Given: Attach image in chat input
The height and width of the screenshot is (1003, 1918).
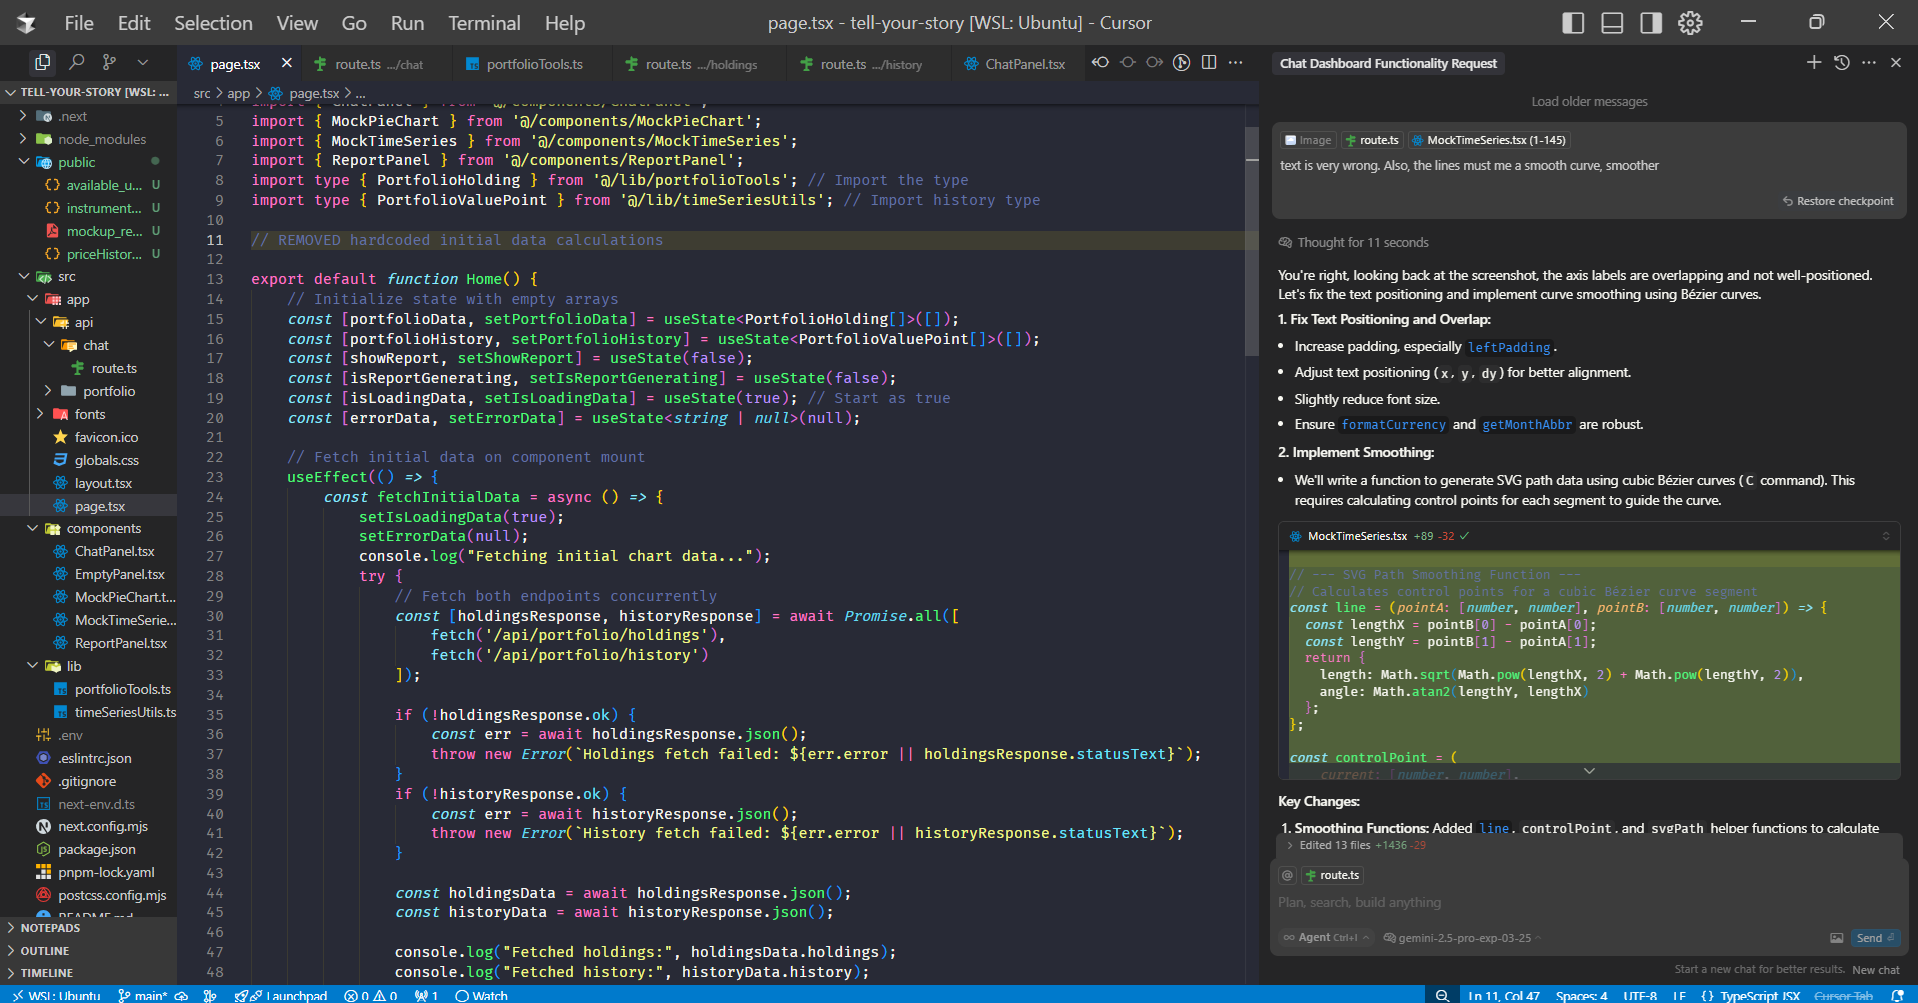Looking at the screenshot, I should pos(1836,938).
